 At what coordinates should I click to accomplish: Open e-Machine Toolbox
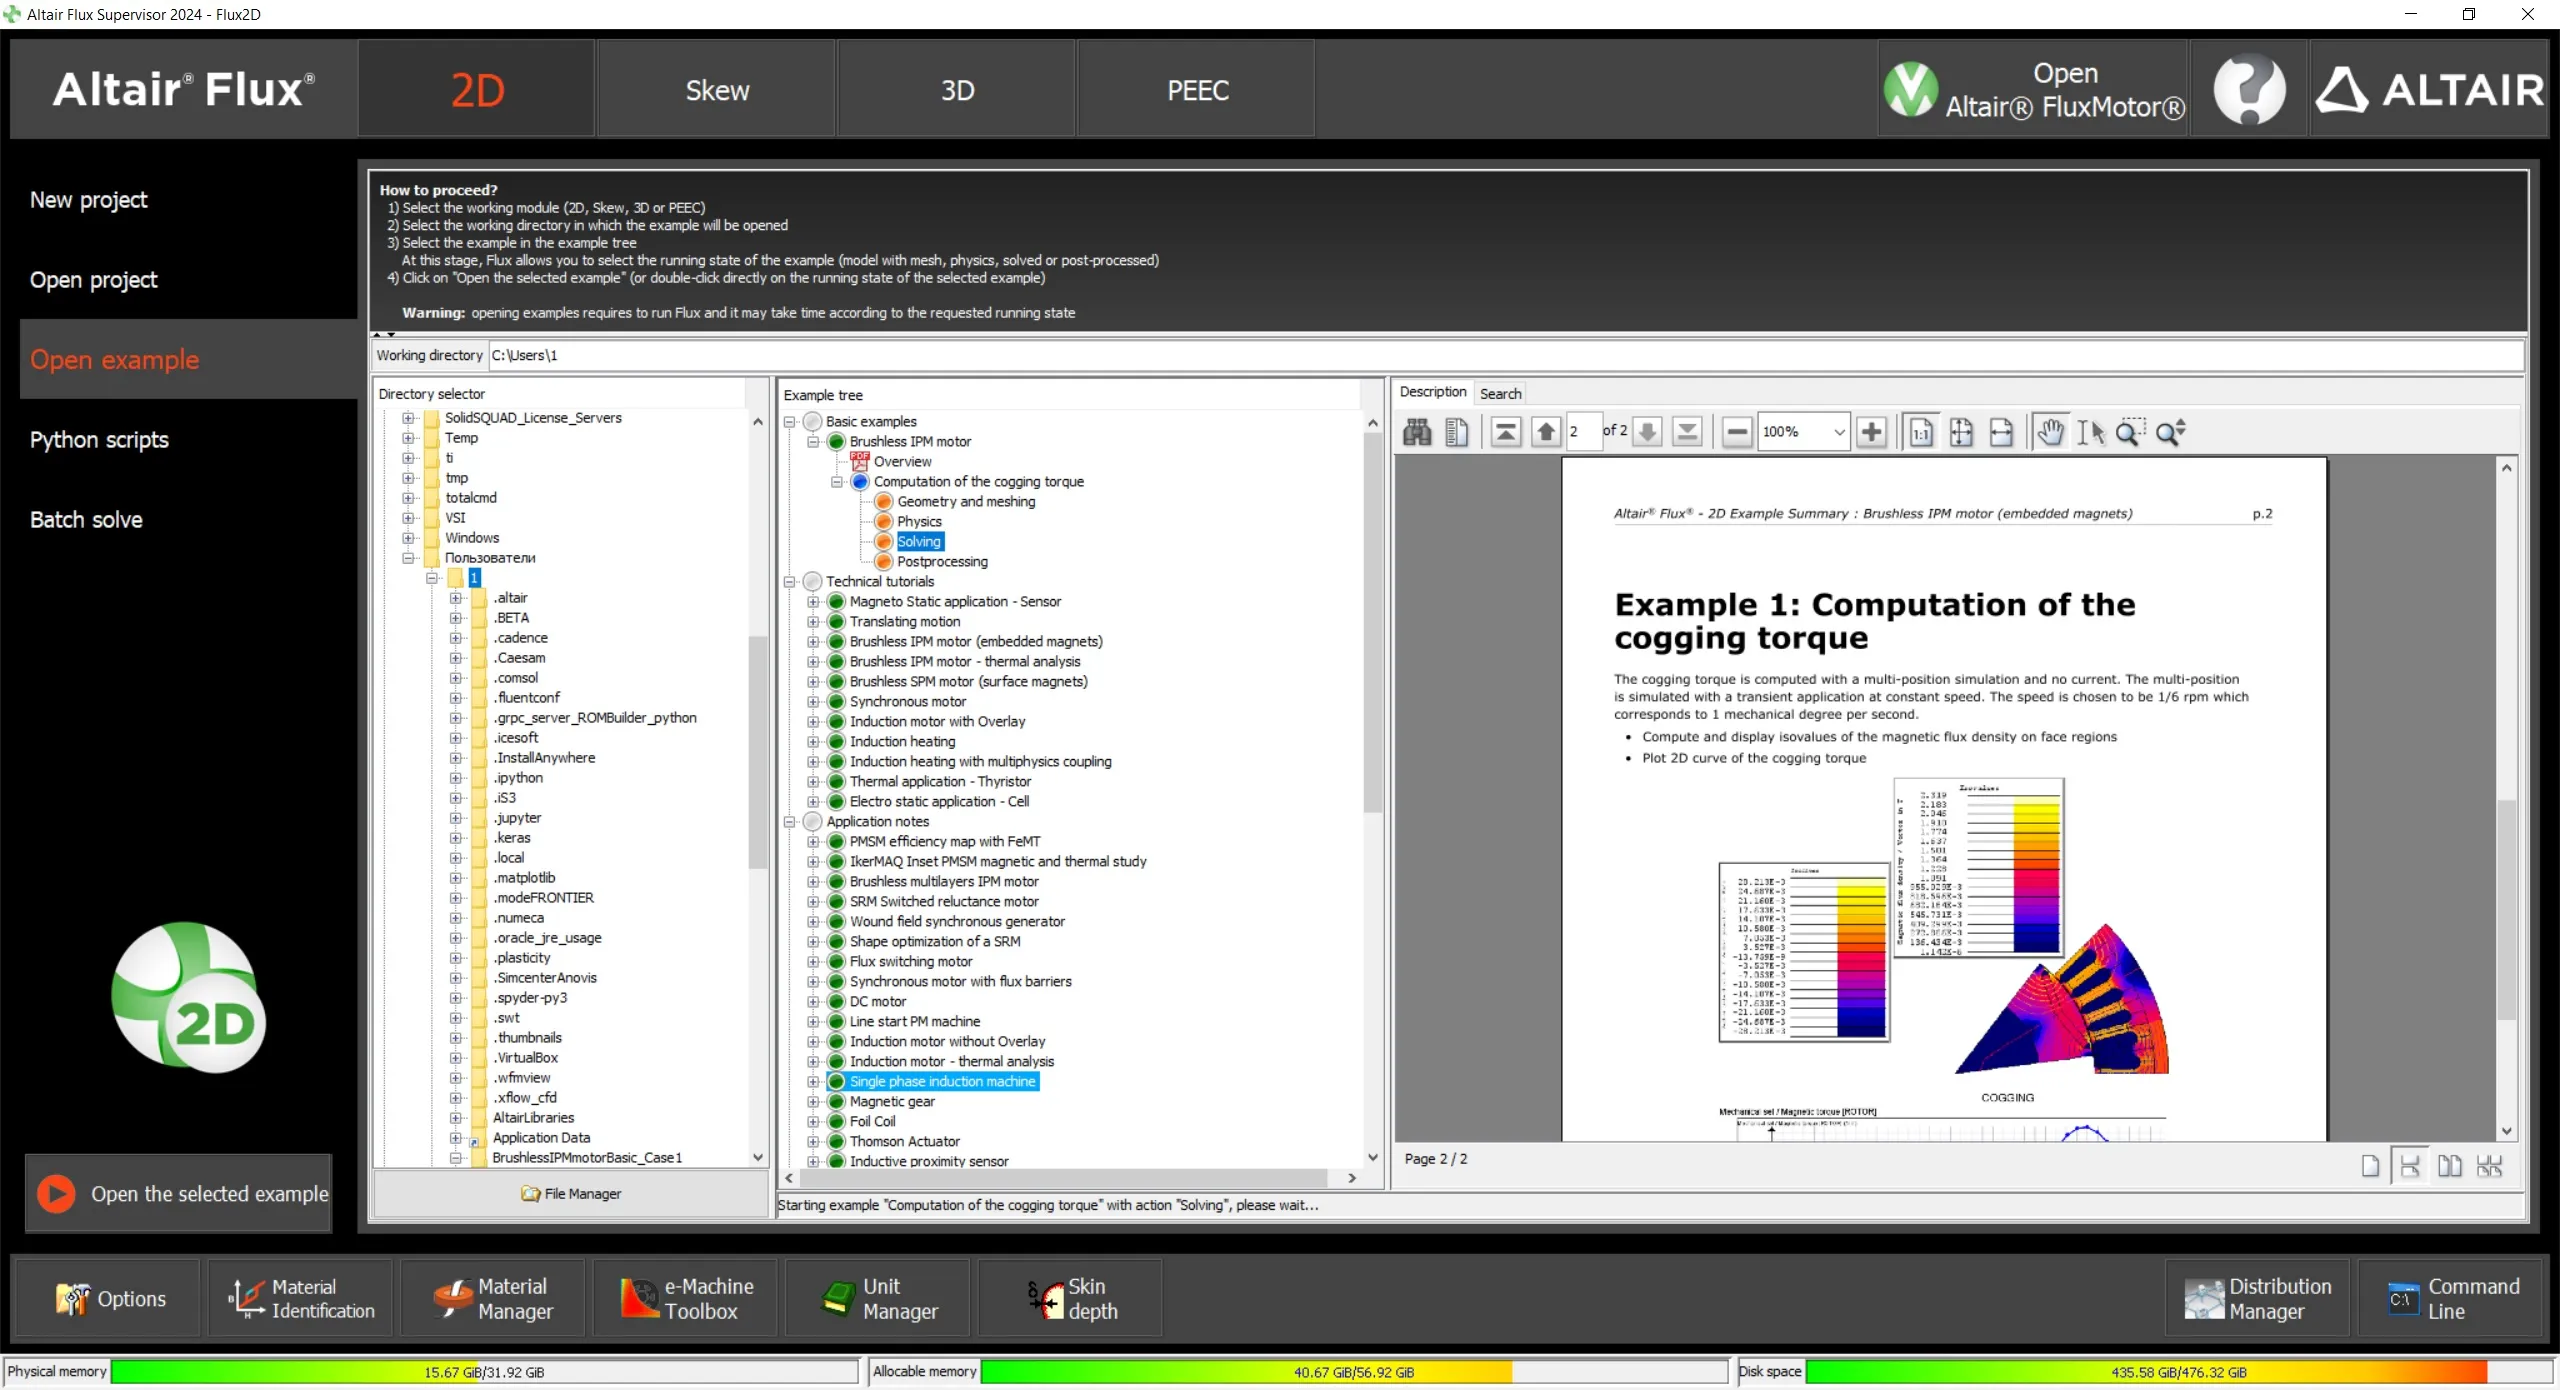point(685,1298)
